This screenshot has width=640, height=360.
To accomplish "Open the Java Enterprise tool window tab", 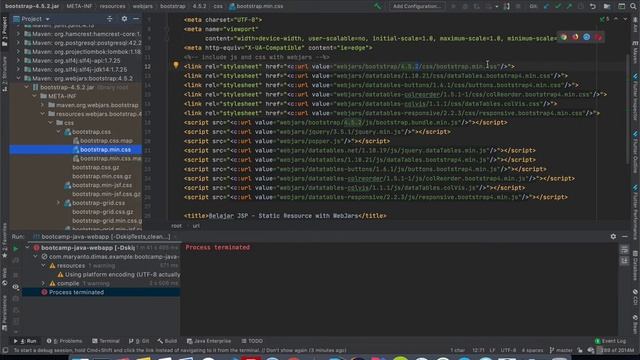I will [209, 341].
